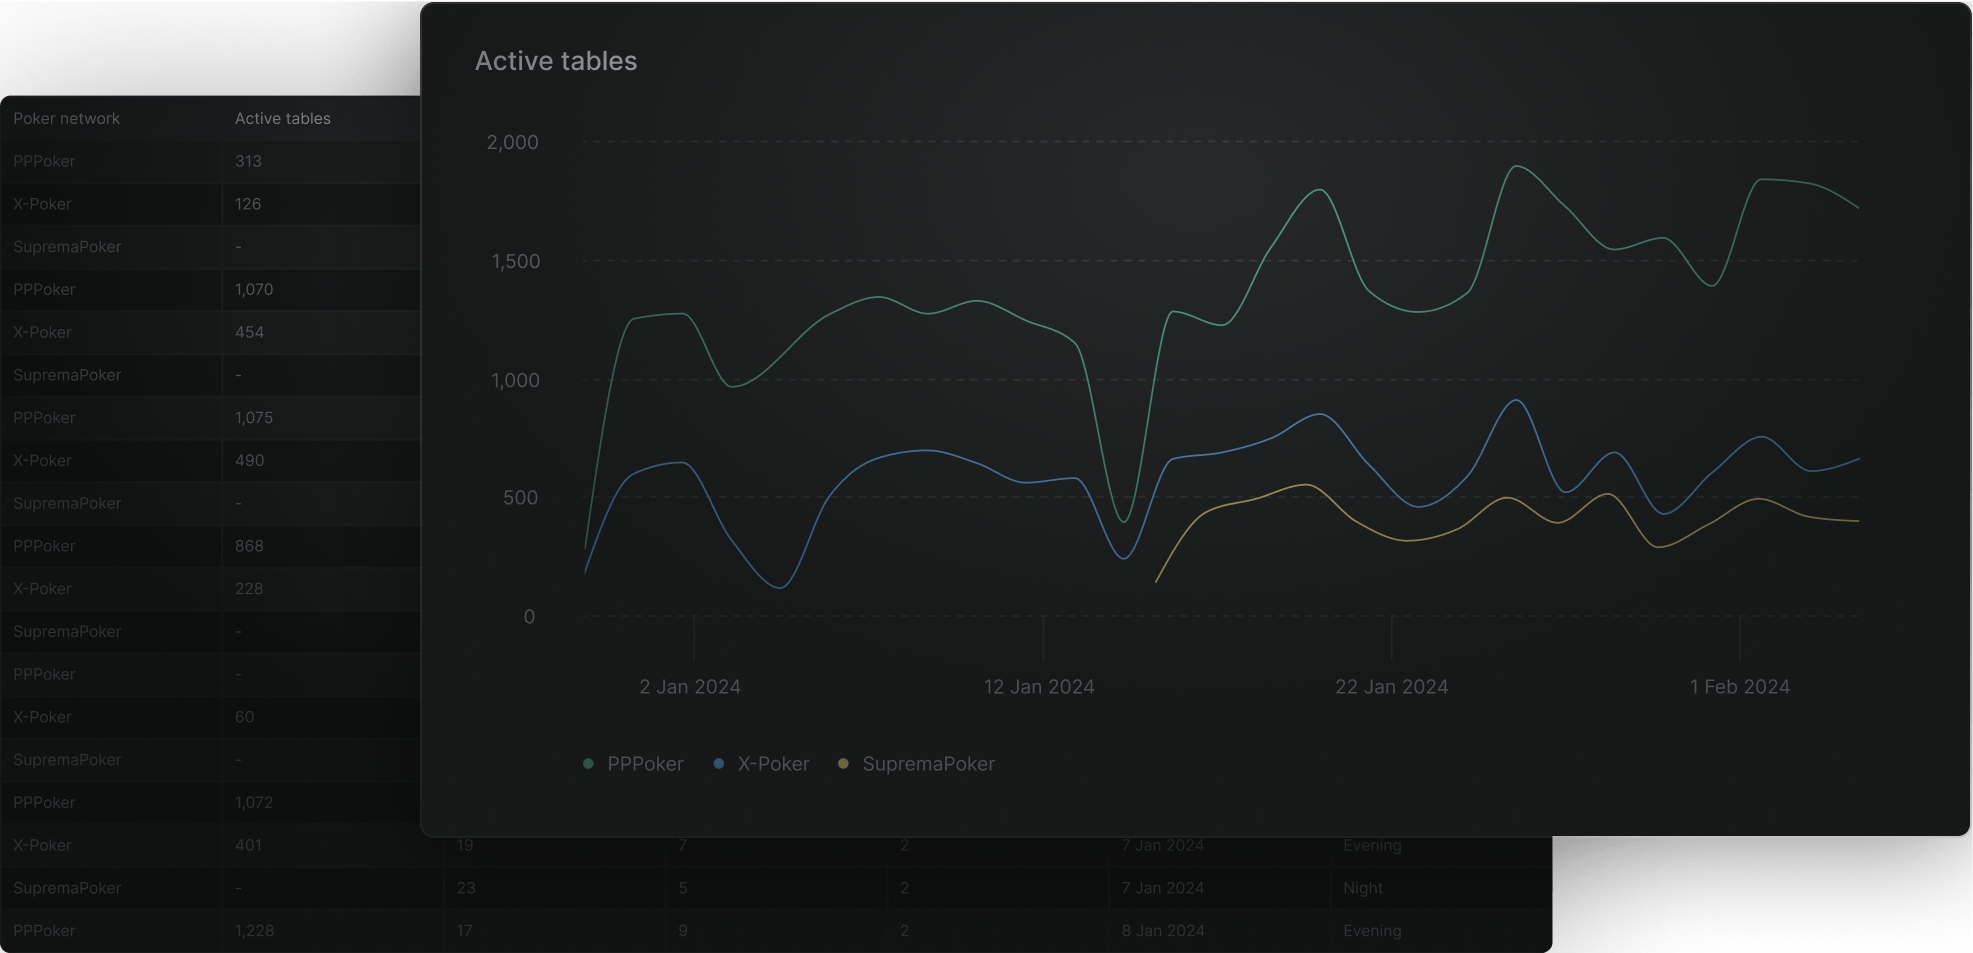Select 'Evening' in the 7 Jan 2024 row
1973x953 pixels.
(1372, 846)
